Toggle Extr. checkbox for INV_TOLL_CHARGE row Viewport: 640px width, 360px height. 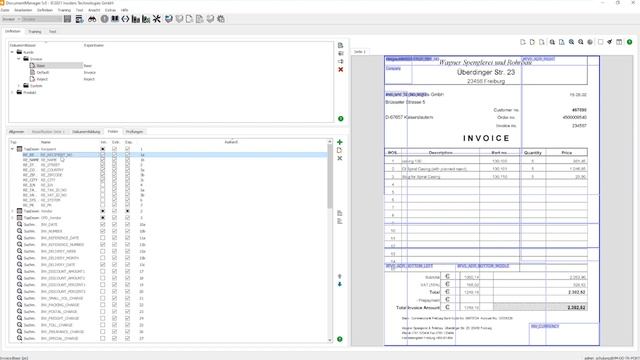click(x=115, y=325)
